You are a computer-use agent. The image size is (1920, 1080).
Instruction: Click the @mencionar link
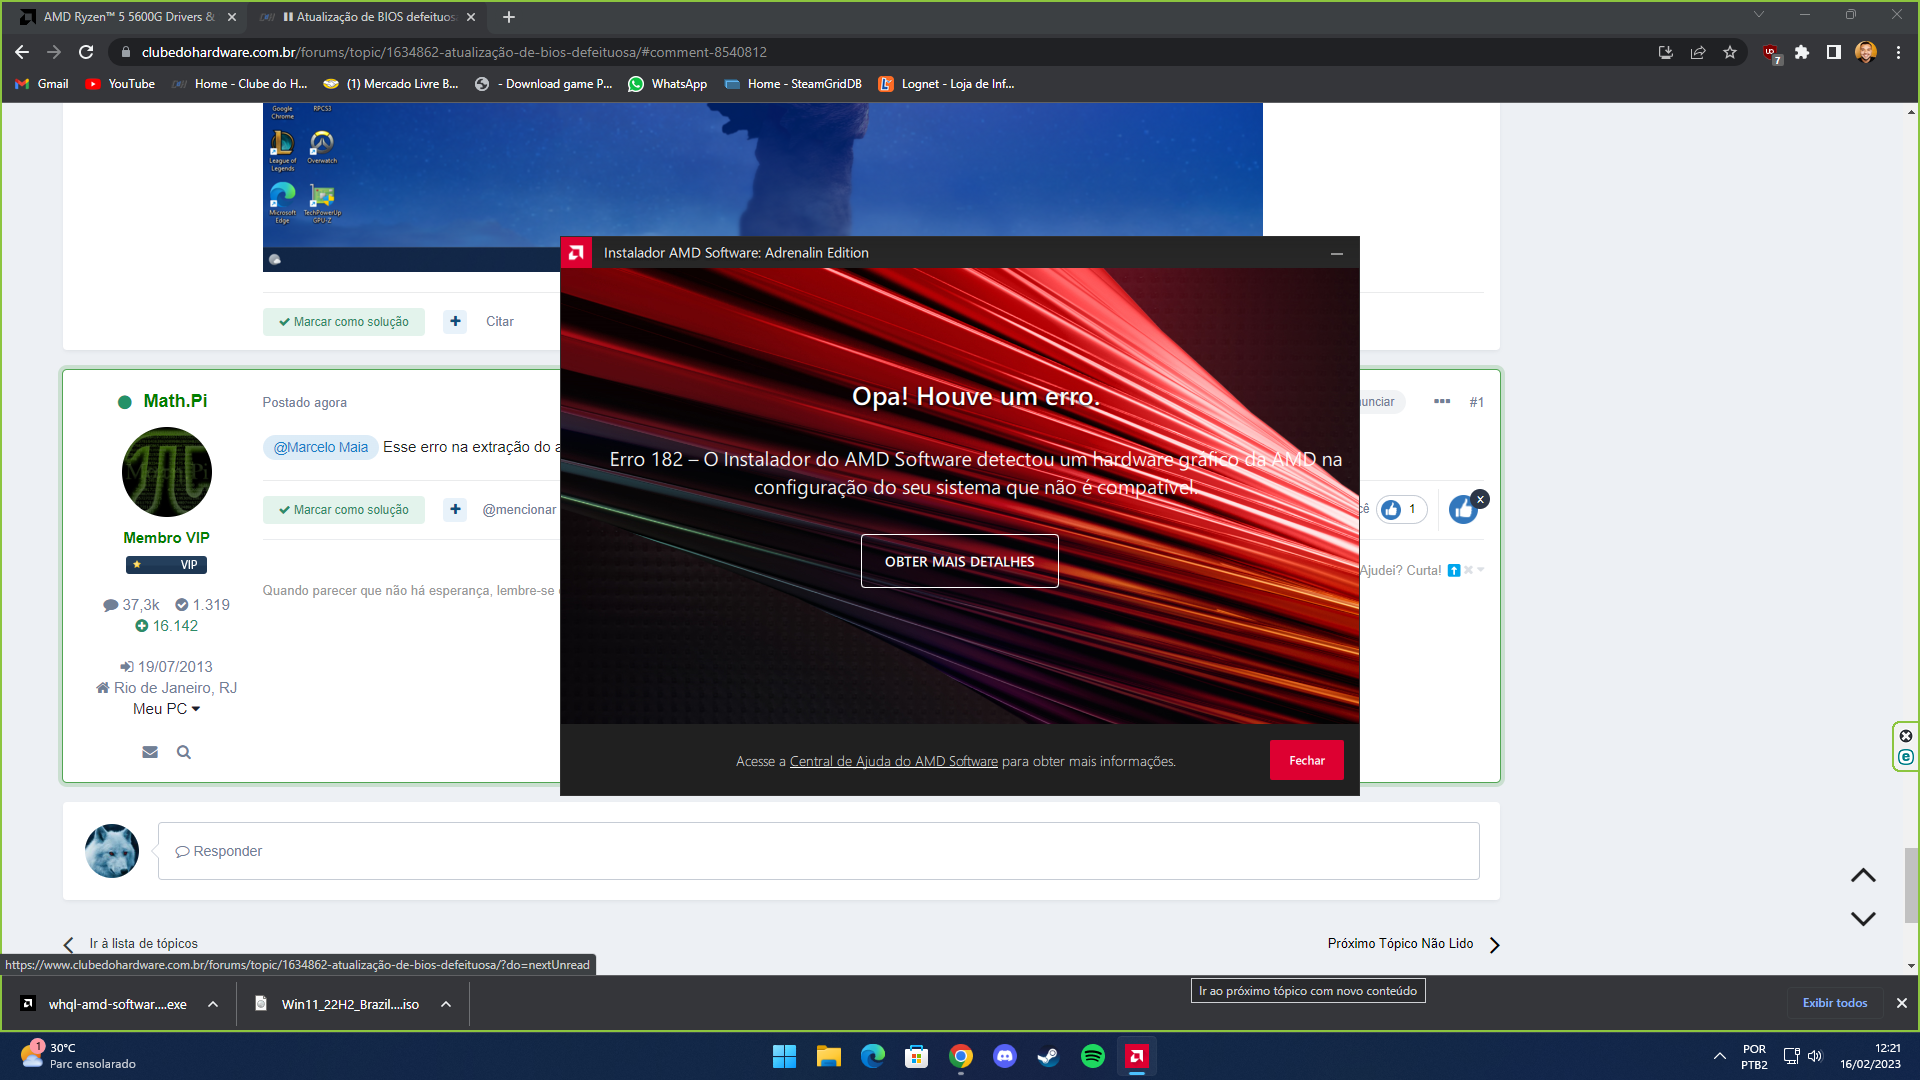pos(519,510)
